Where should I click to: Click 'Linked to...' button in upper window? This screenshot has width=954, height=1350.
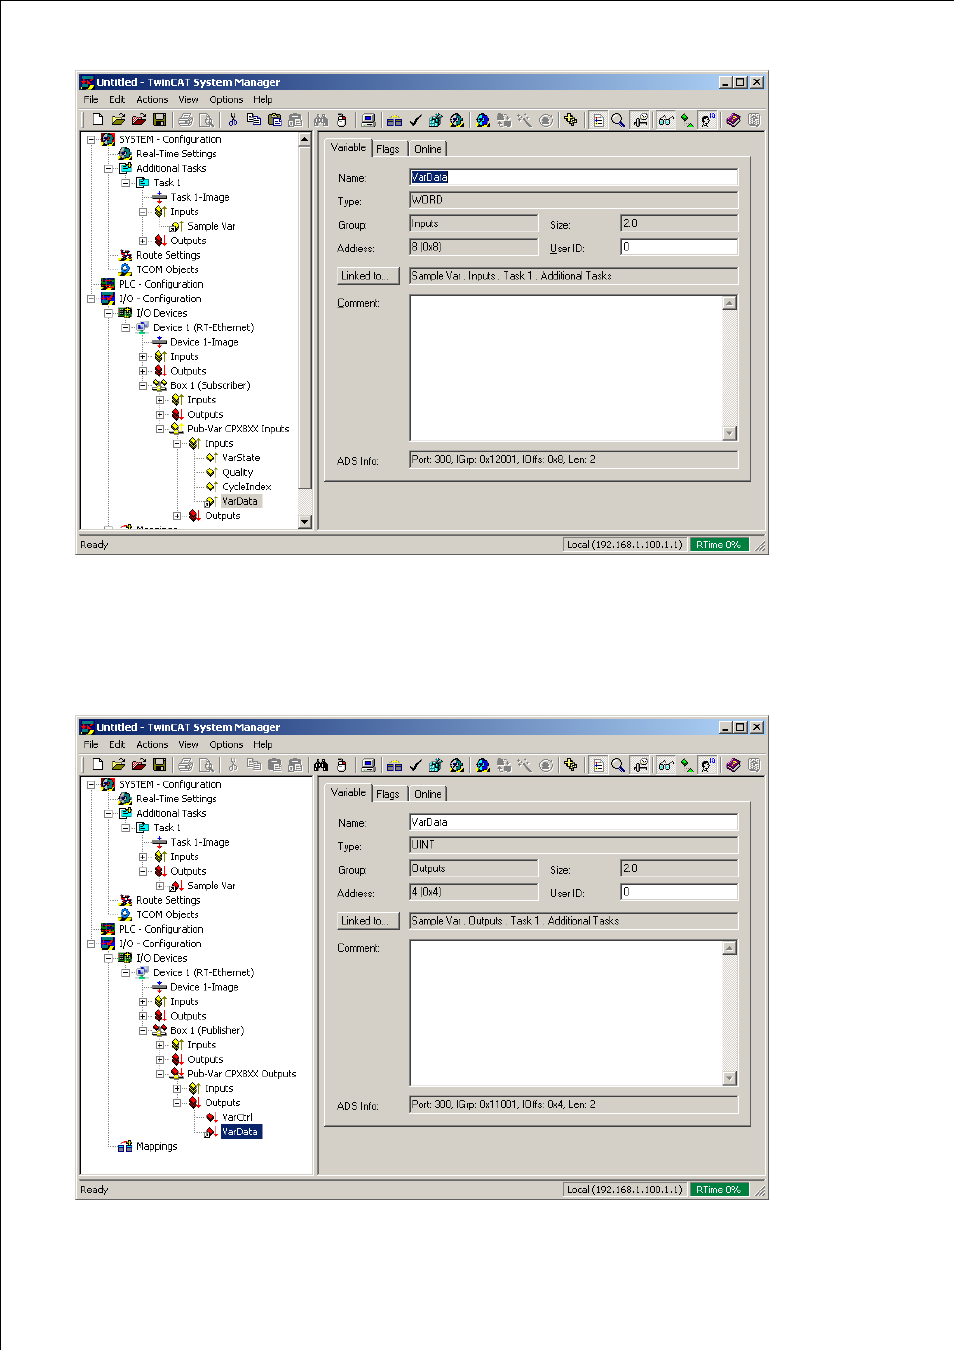[369, 276]
